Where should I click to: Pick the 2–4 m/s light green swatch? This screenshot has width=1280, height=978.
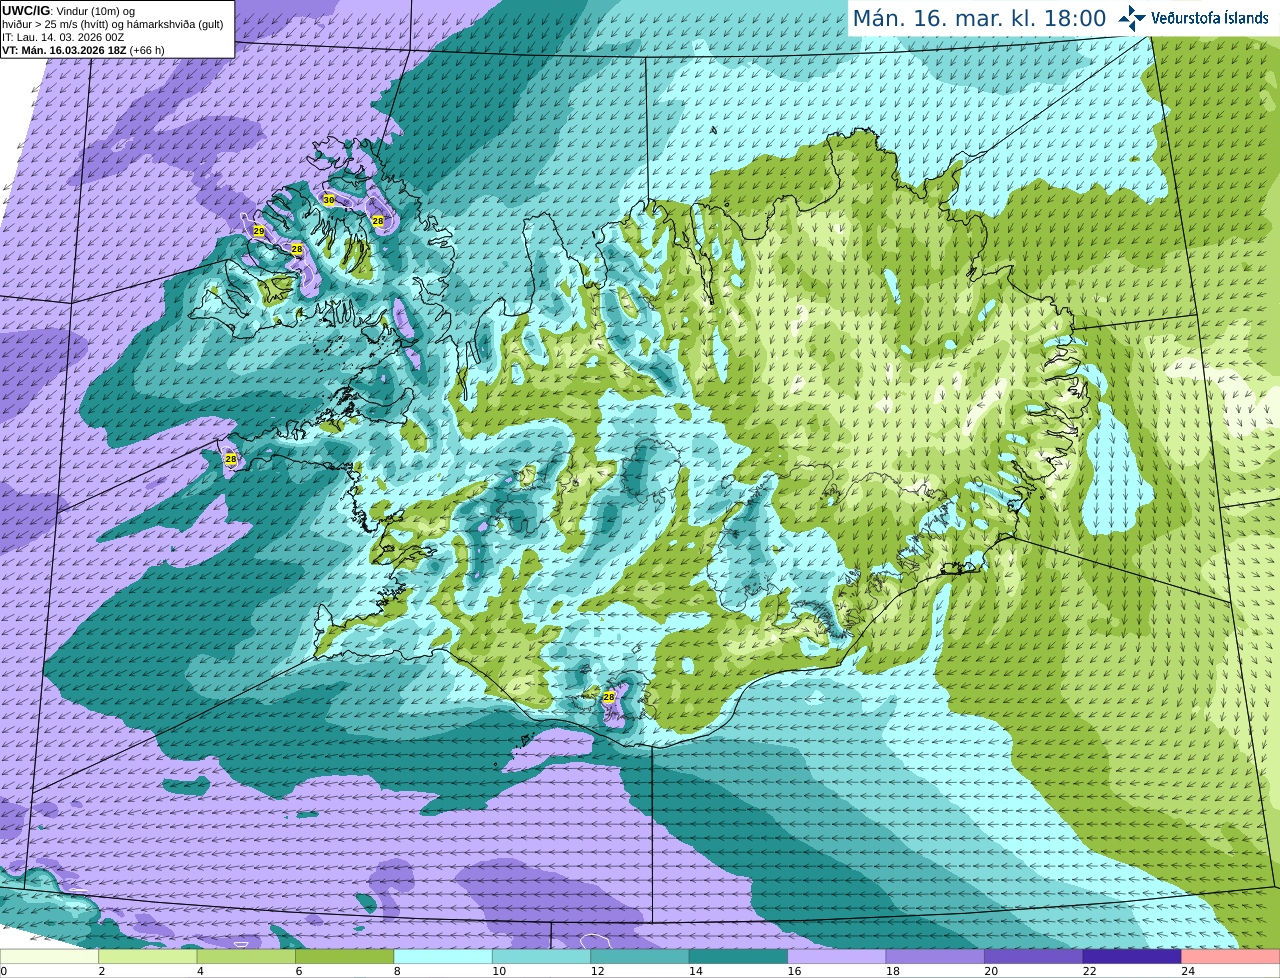(148, 957)
